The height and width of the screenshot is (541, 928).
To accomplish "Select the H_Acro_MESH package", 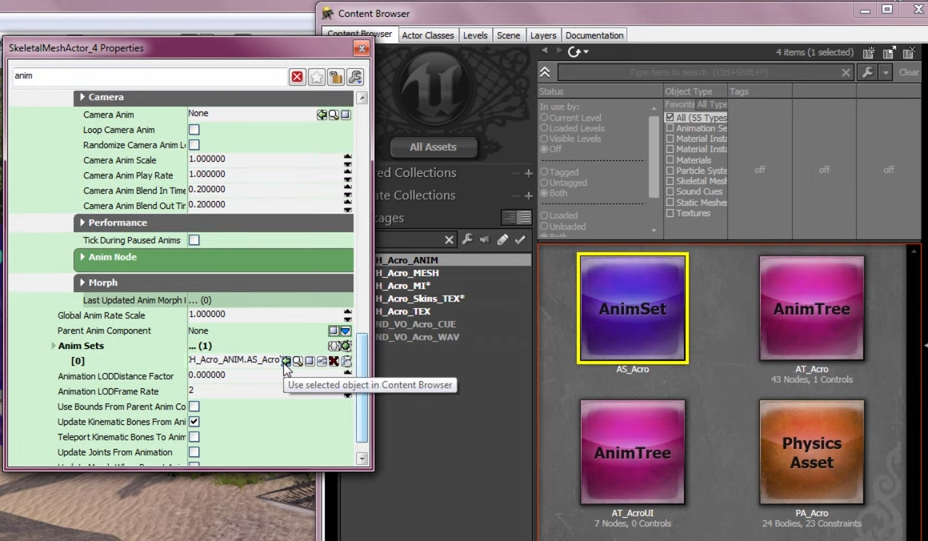I will coord(407,273).
